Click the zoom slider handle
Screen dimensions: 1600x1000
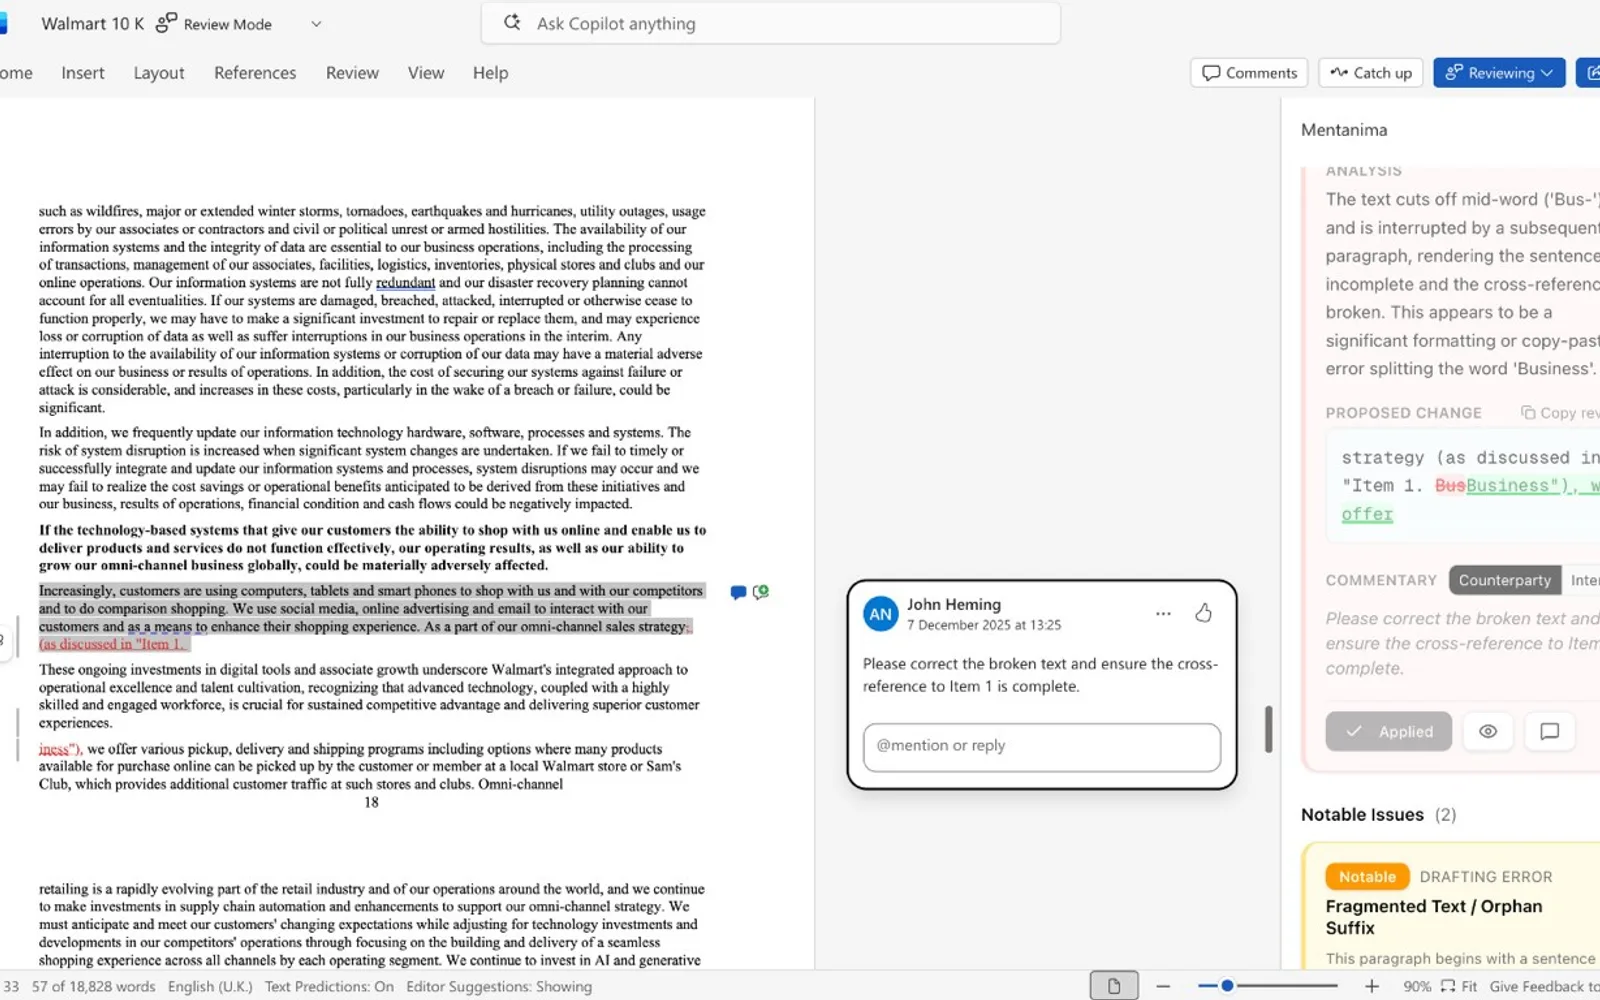[x=1228, y=986]
